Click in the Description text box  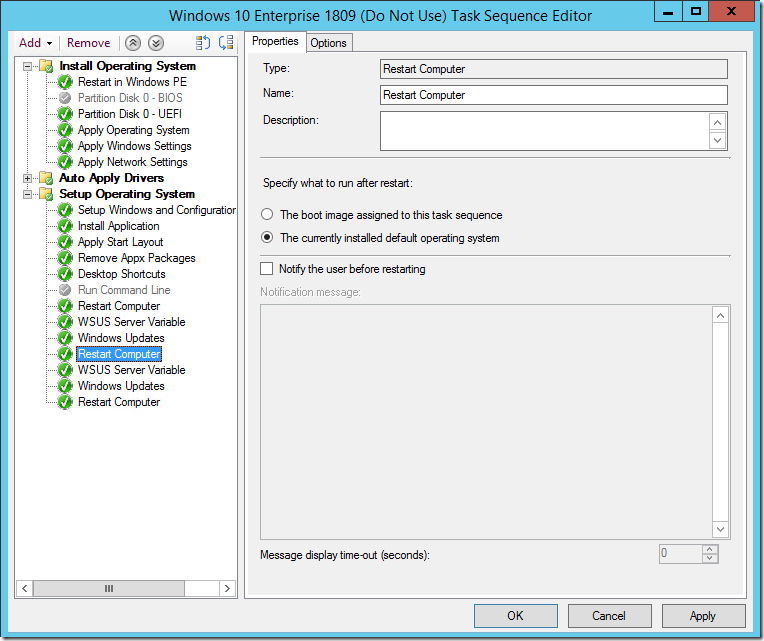545,131
